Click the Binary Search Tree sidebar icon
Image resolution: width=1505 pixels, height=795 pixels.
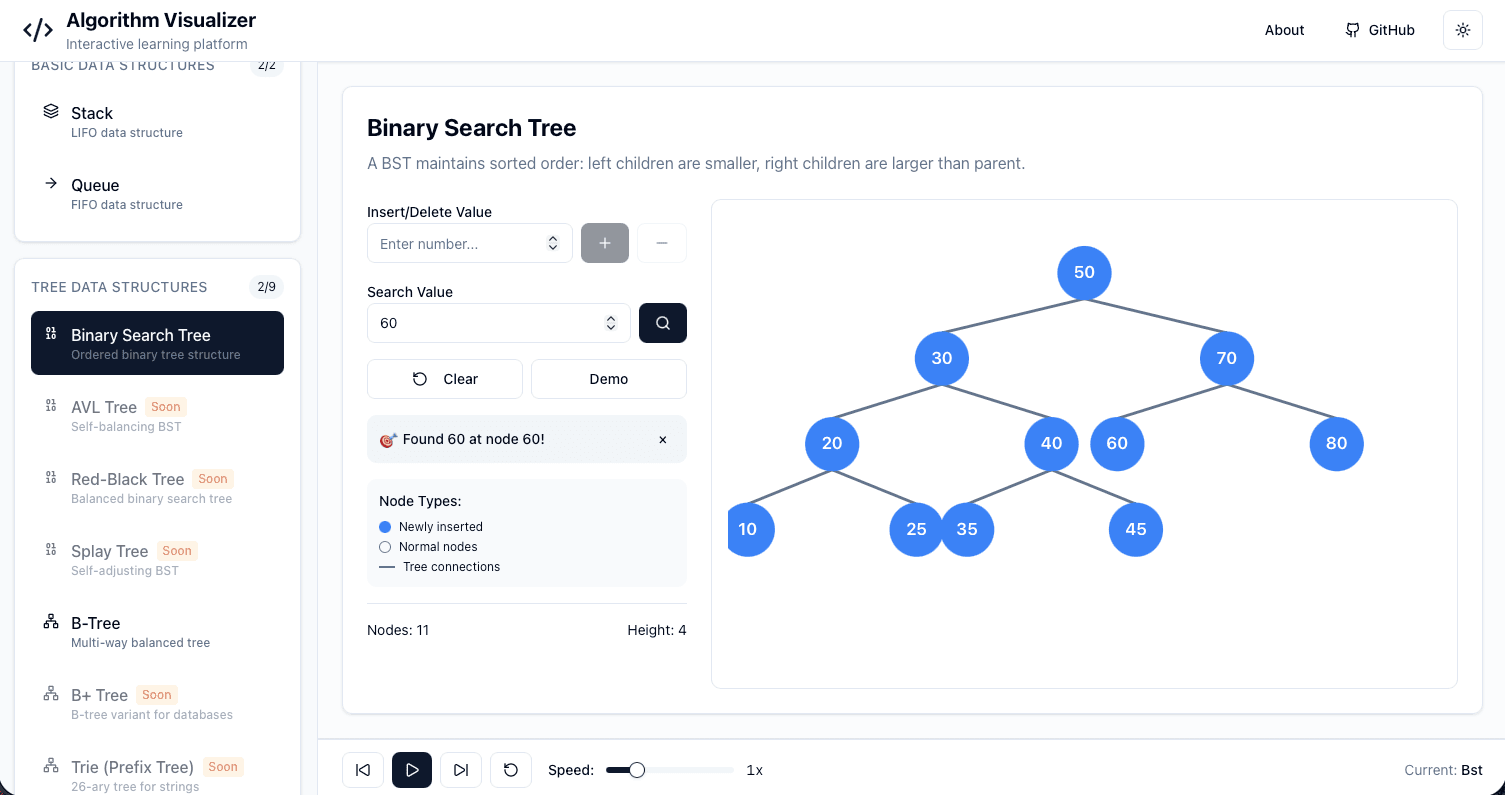[50, 334]
